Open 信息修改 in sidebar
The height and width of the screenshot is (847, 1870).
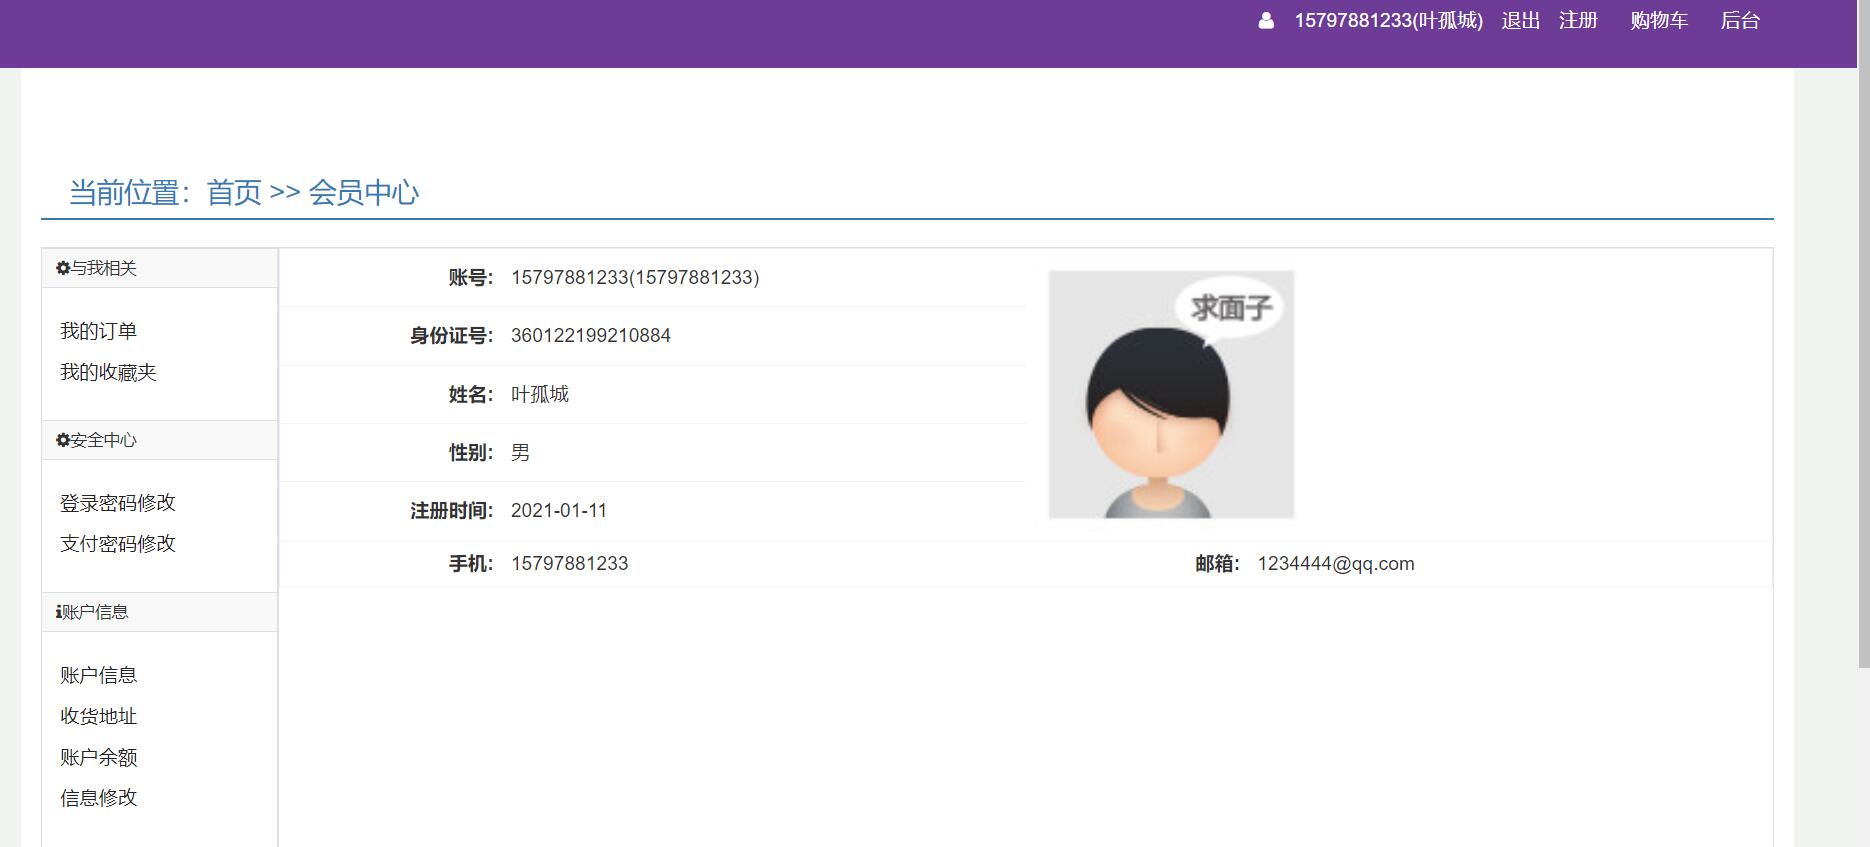pyautogui.click(x=98, y=798)
